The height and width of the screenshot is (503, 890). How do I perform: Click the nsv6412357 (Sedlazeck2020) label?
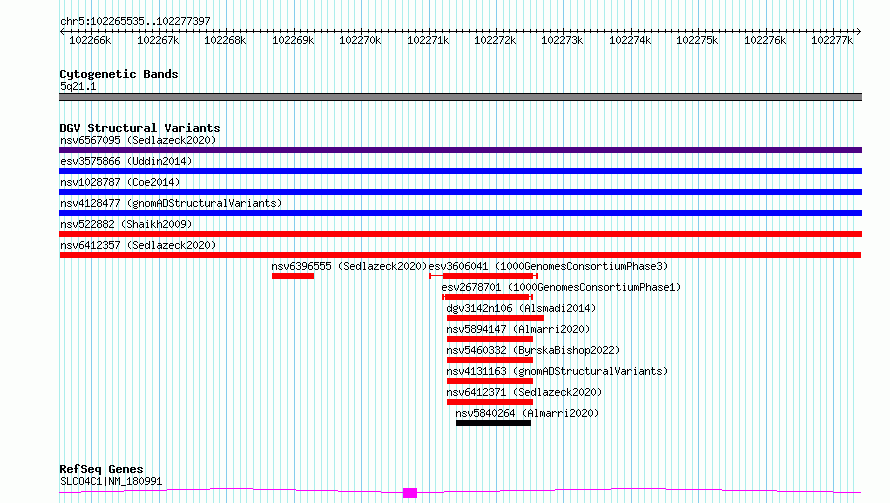pyautogui.click(x=138, y=245)
